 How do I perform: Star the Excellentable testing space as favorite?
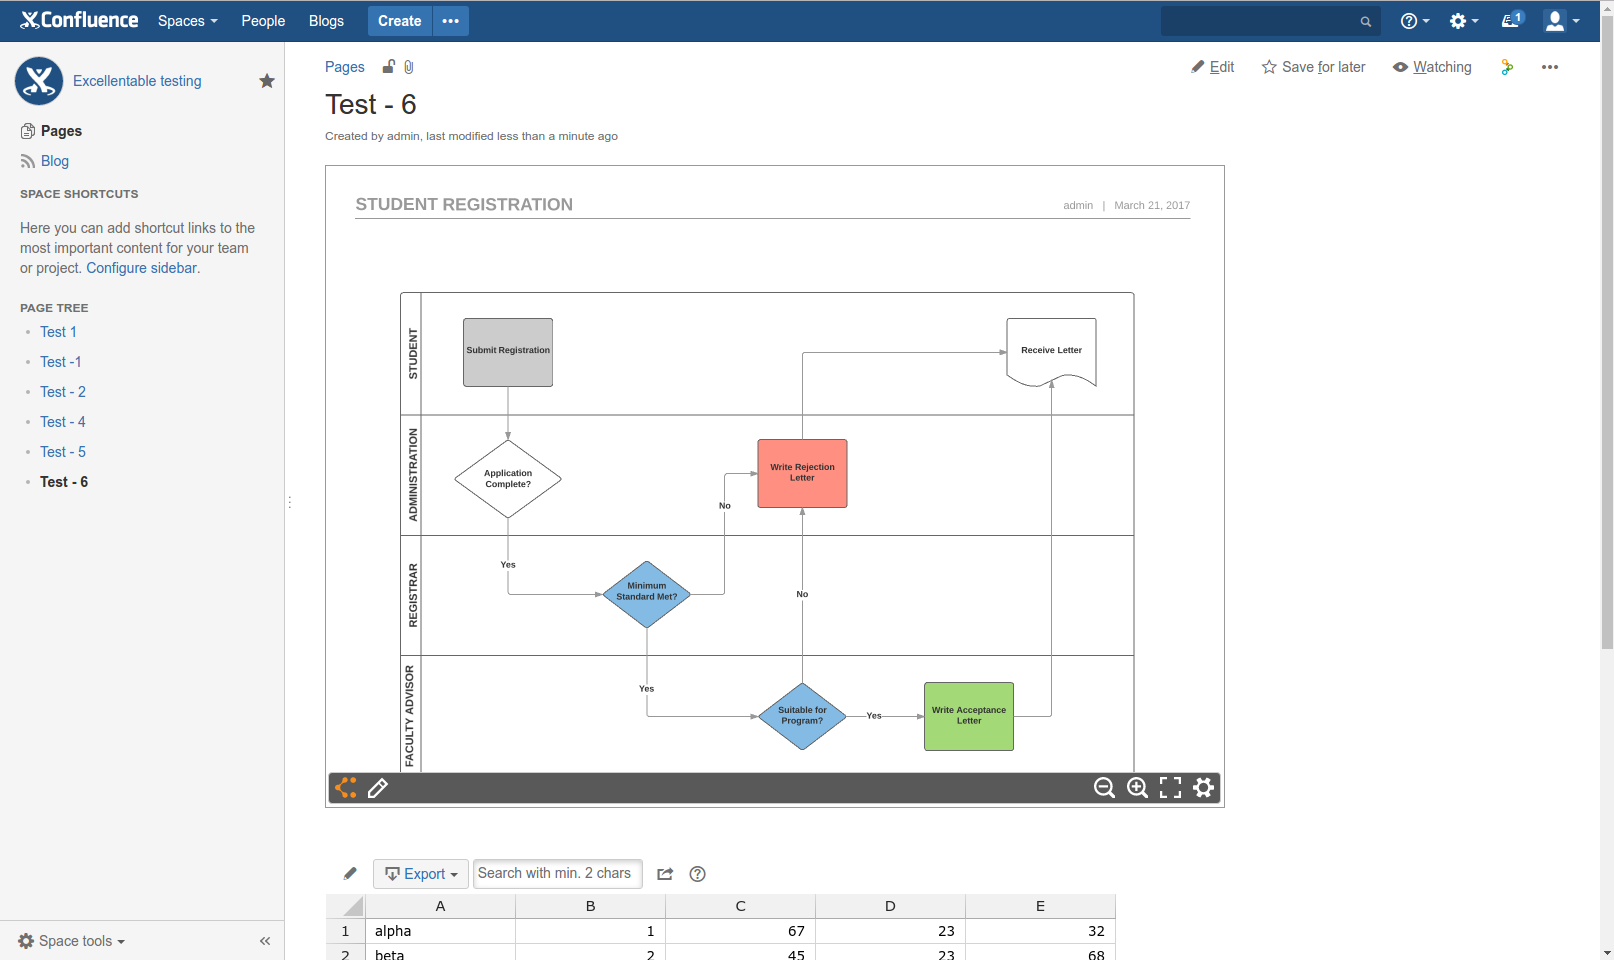tap(266, 81)
